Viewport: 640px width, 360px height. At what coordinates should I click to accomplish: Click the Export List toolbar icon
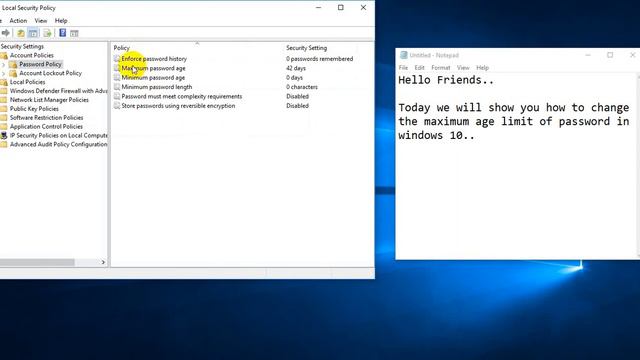[47, 33]
